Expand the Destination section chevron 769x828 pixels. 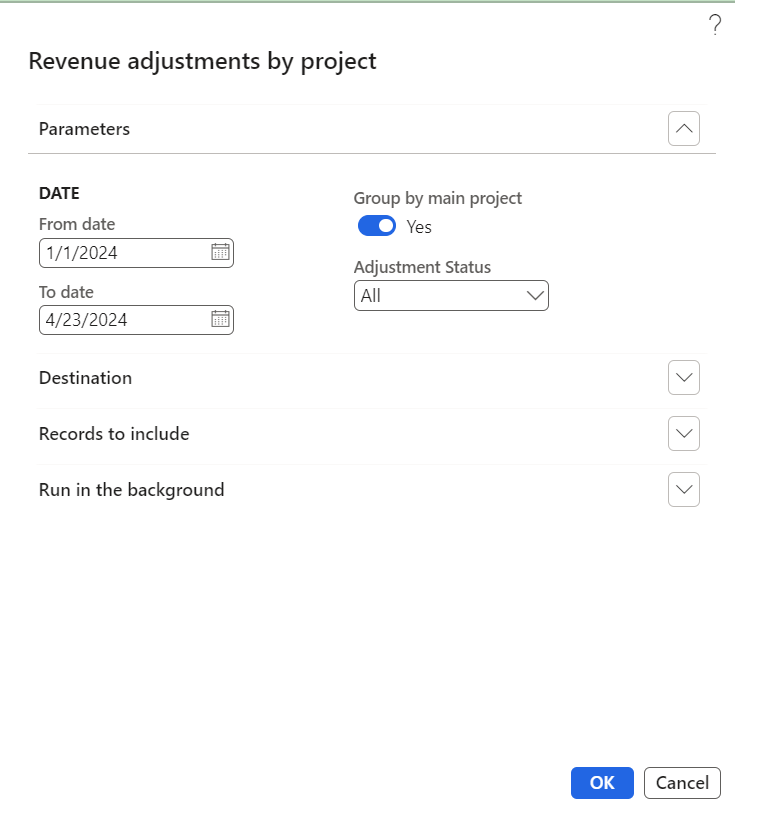tap(684, 378)
